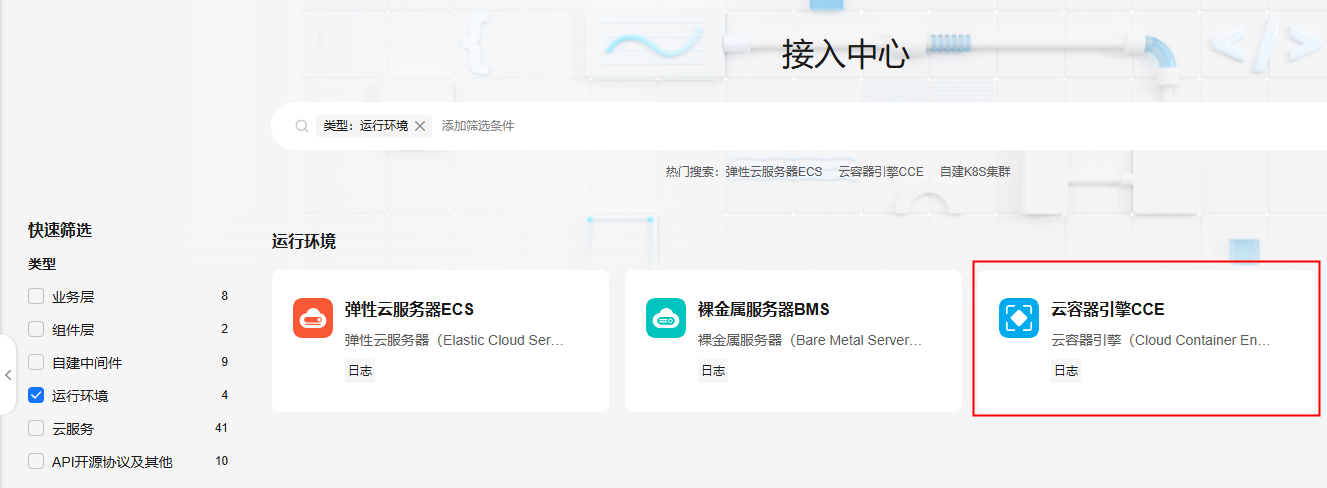Click the 日志 tag on BMS card
Image resolution: width=1327 pixels, height=488 pixels.
click(713, 371)
